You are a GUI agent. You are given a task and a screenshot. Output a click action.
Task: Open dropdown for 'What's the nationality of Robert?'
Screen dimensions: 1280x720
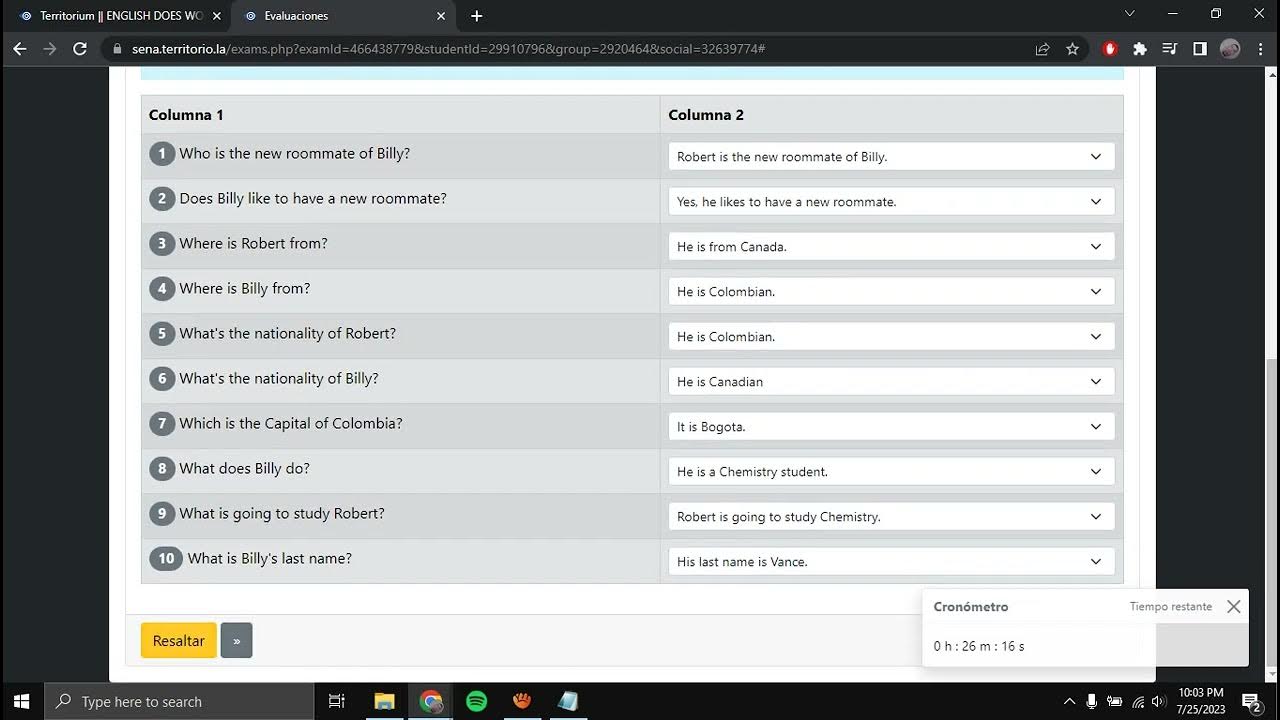pyautogui.click(x=891, y=337)
